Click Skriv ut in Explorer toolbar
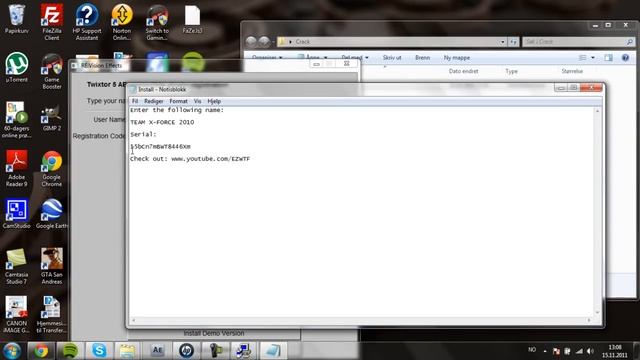The height and width of the screenshot is (360, 640). tap(392, 58)
